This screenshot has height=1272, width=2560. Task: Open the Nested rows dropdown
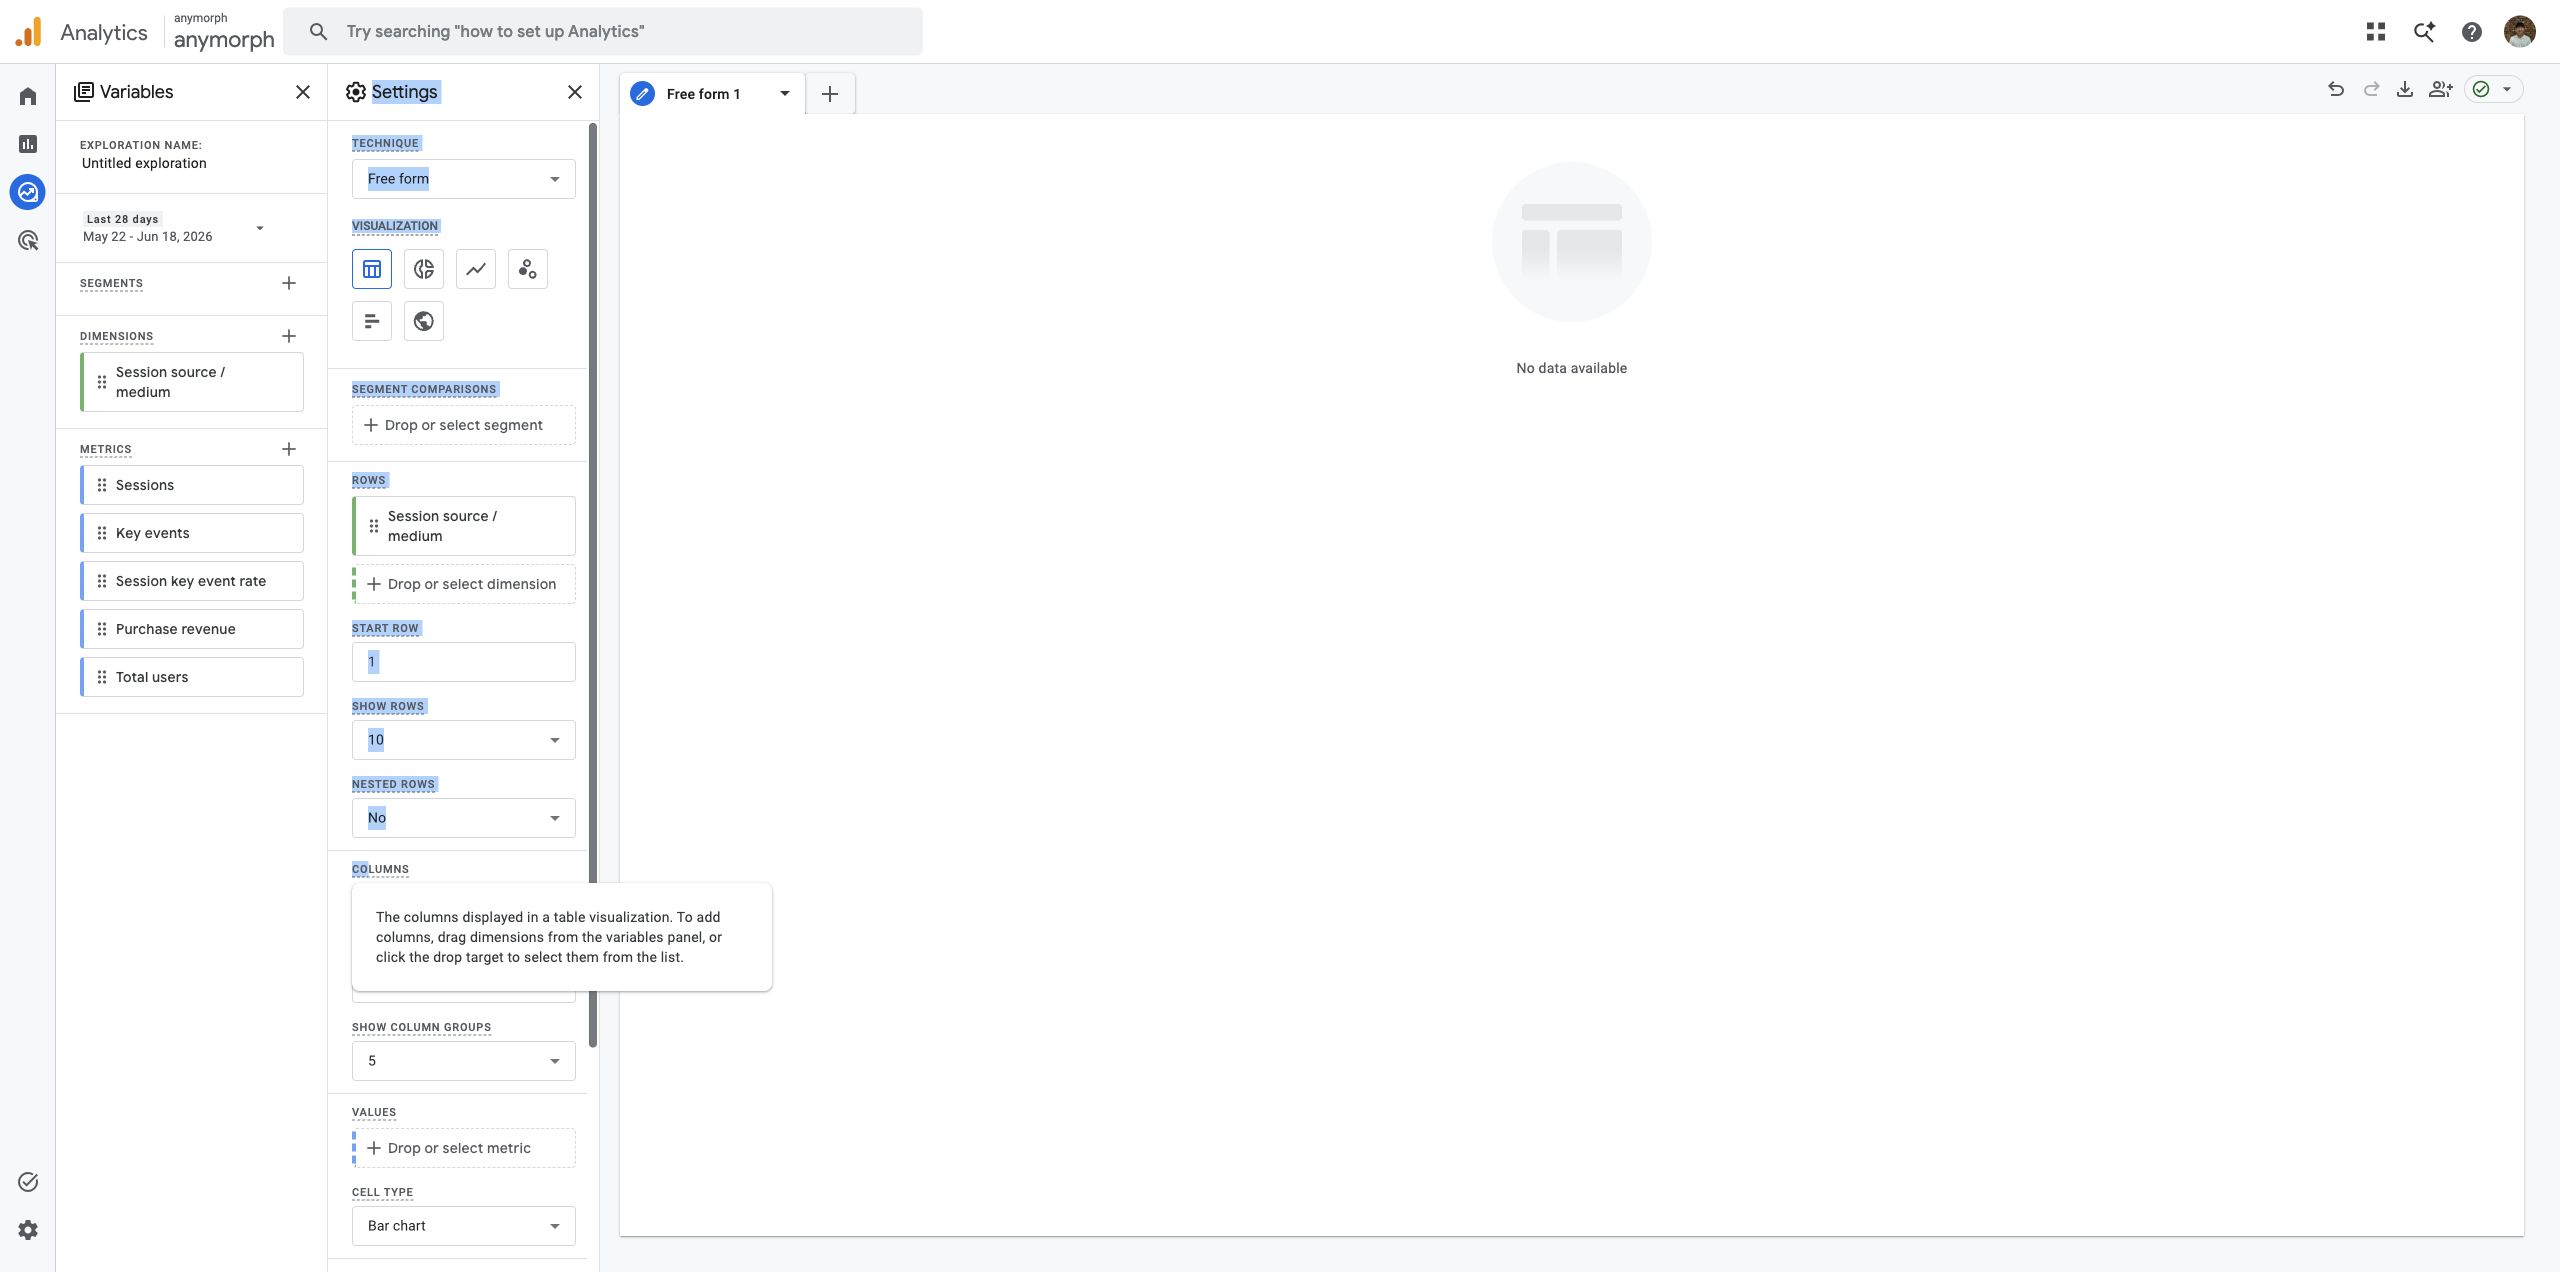(464, 818)
